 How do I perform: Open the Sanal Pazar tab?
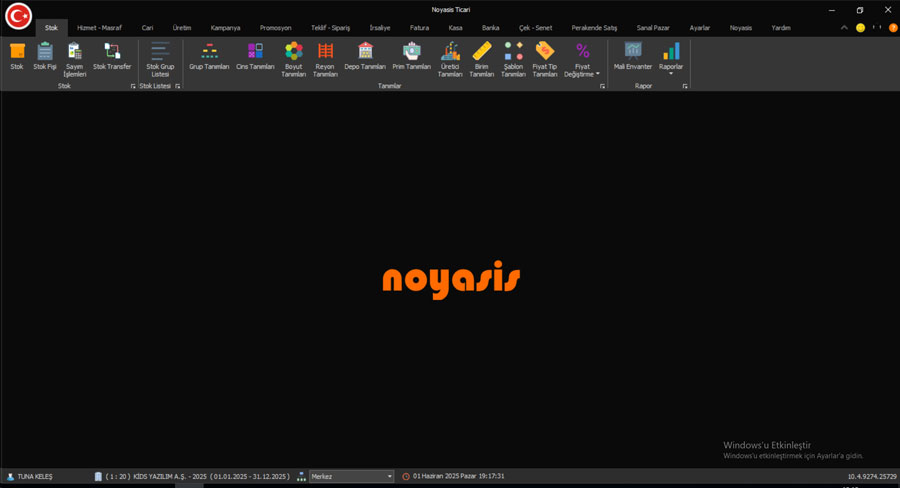click(653, 28)
